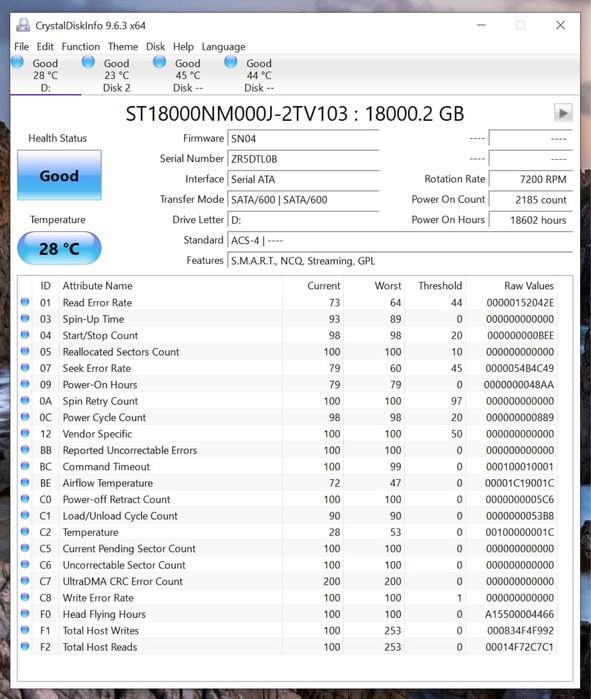Click status orb for Spin-Up Time row
The width and height of the screenshot is (591, 699).
click(x=25, y=319)
